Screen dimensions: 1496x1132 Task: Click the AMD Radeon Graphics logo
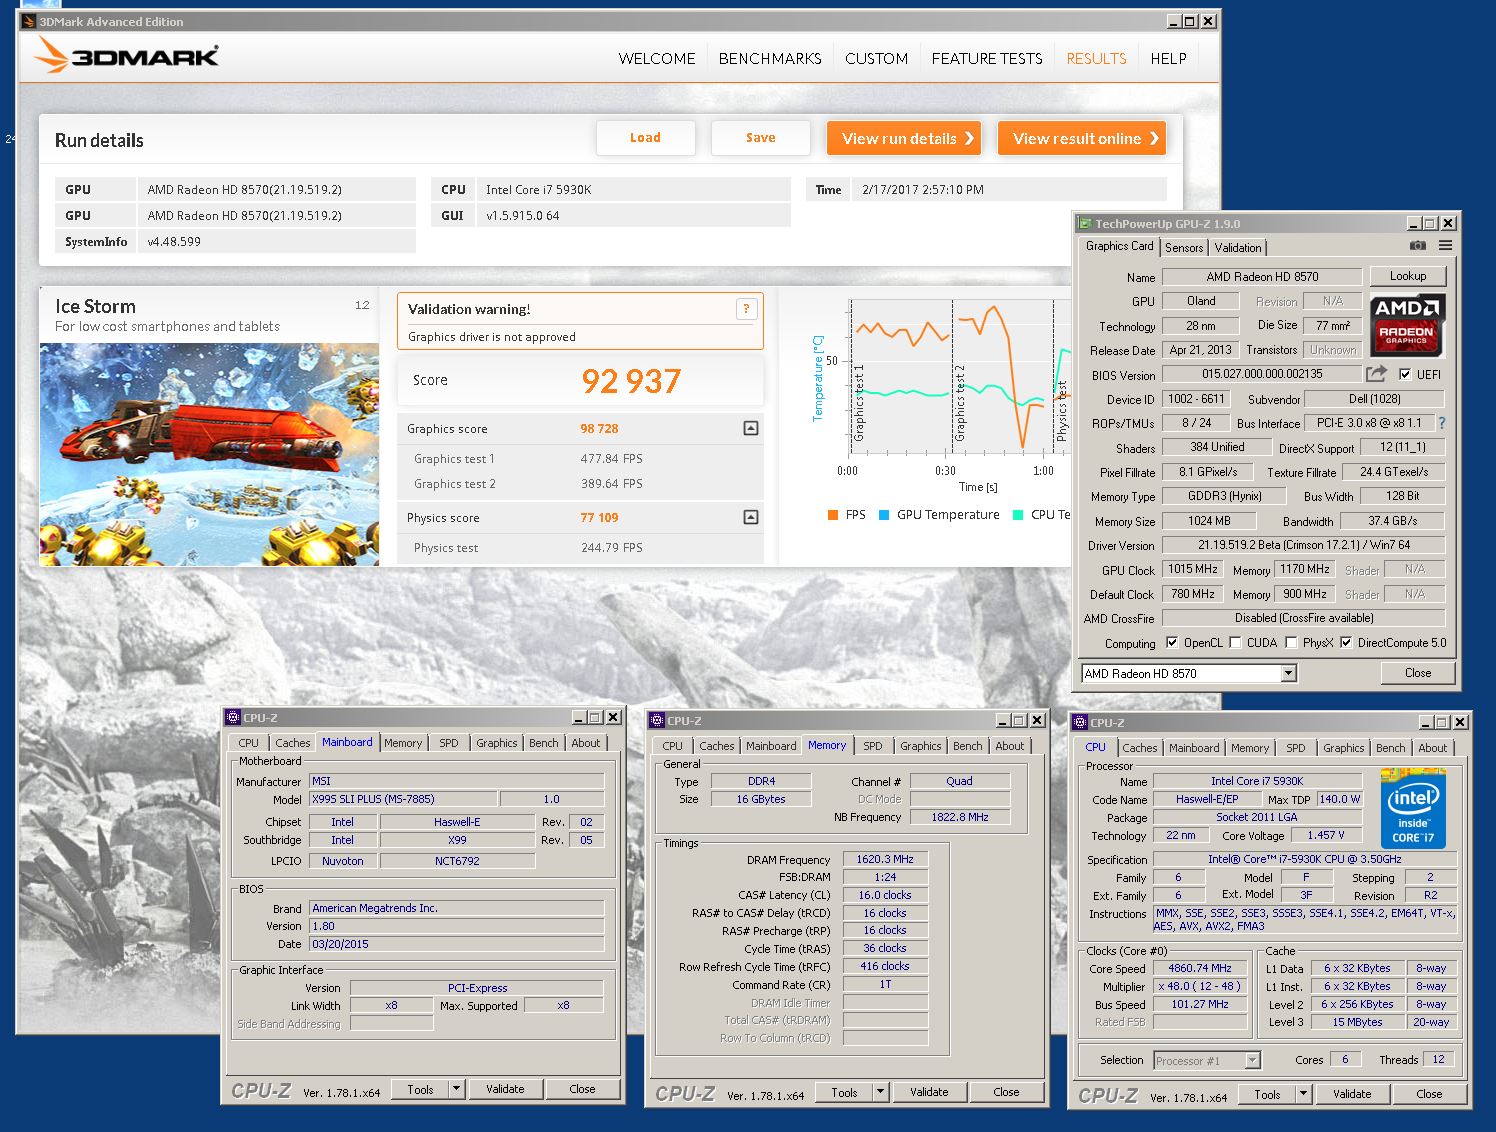(1407, 324)
